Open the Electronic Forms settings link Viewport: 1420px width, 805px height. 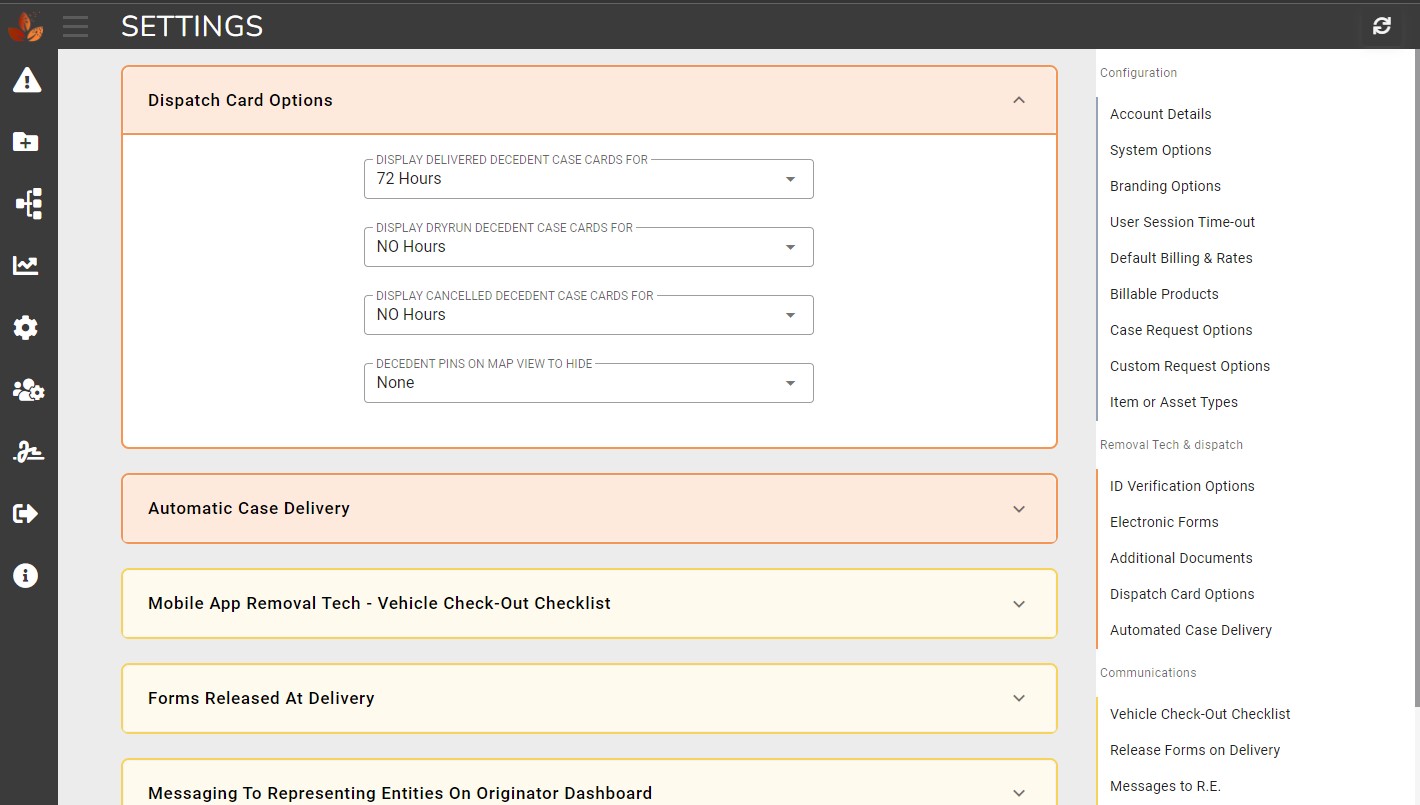point(1164,522)
